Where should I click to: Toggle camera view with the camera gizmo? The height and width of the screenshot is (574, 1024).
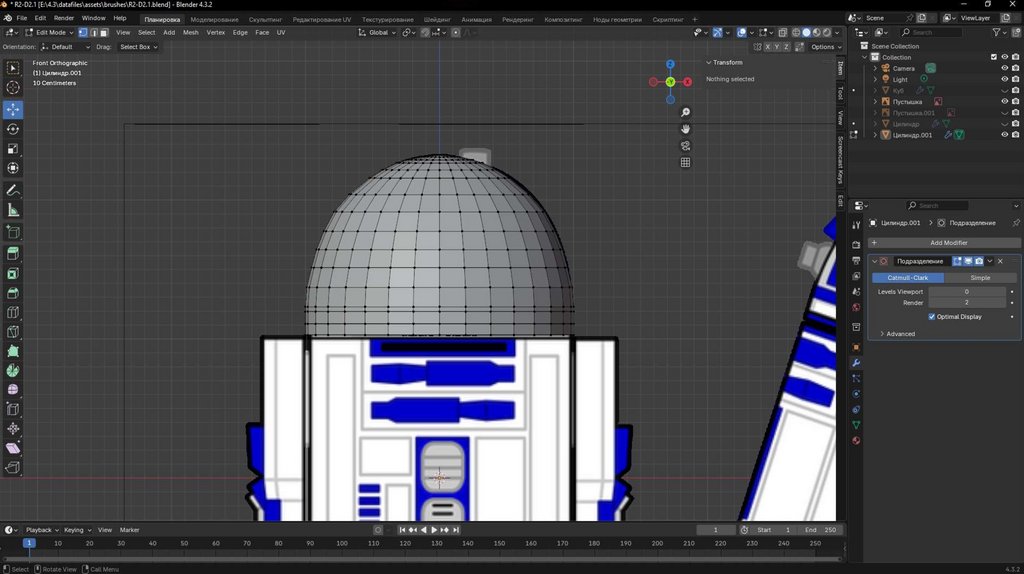tap(686, 145)
